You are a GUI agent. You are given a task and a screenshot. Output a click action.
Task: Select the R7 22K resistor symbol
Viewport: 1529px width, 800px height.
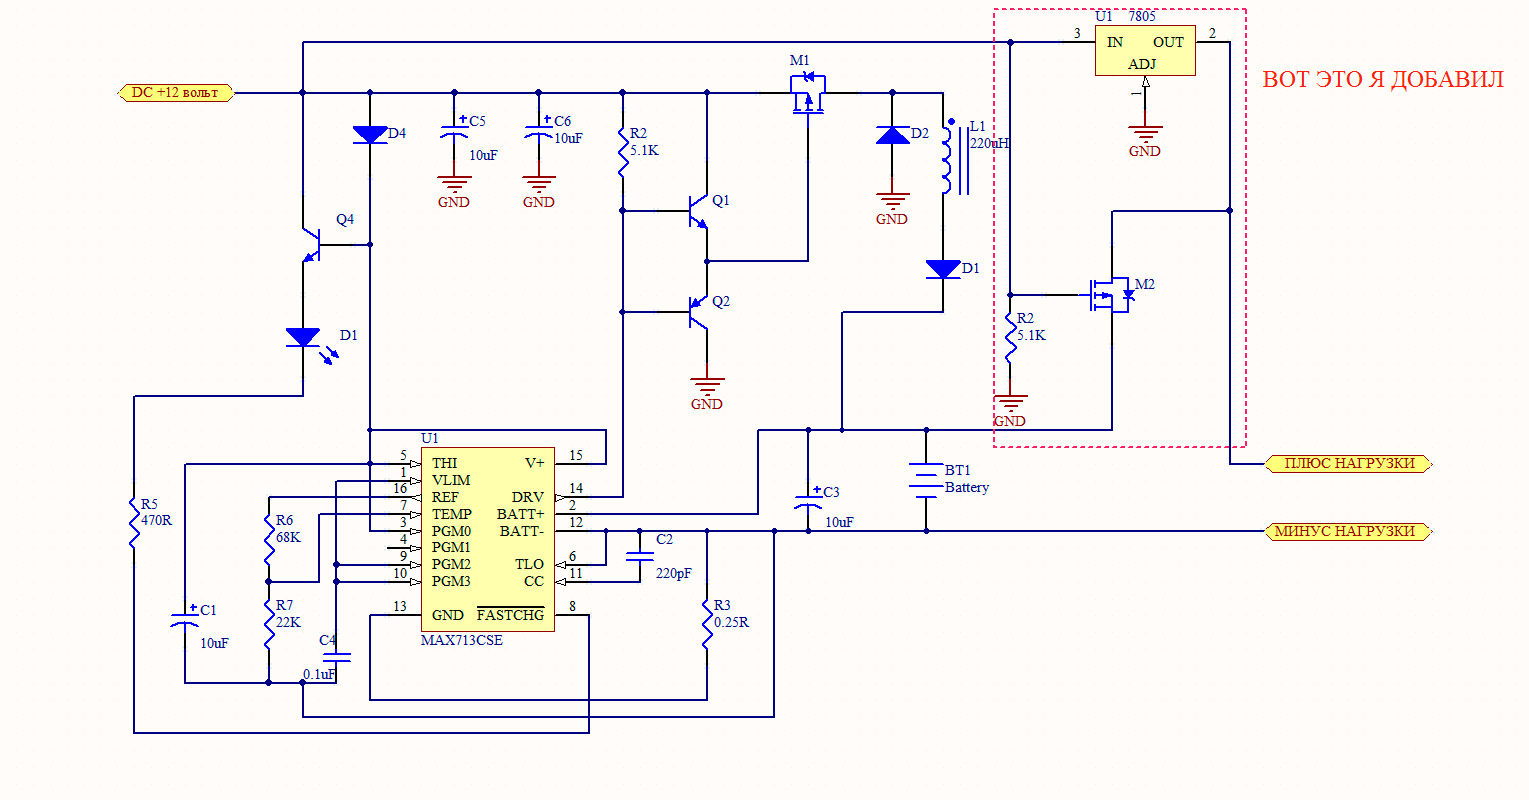click(269, 623)
